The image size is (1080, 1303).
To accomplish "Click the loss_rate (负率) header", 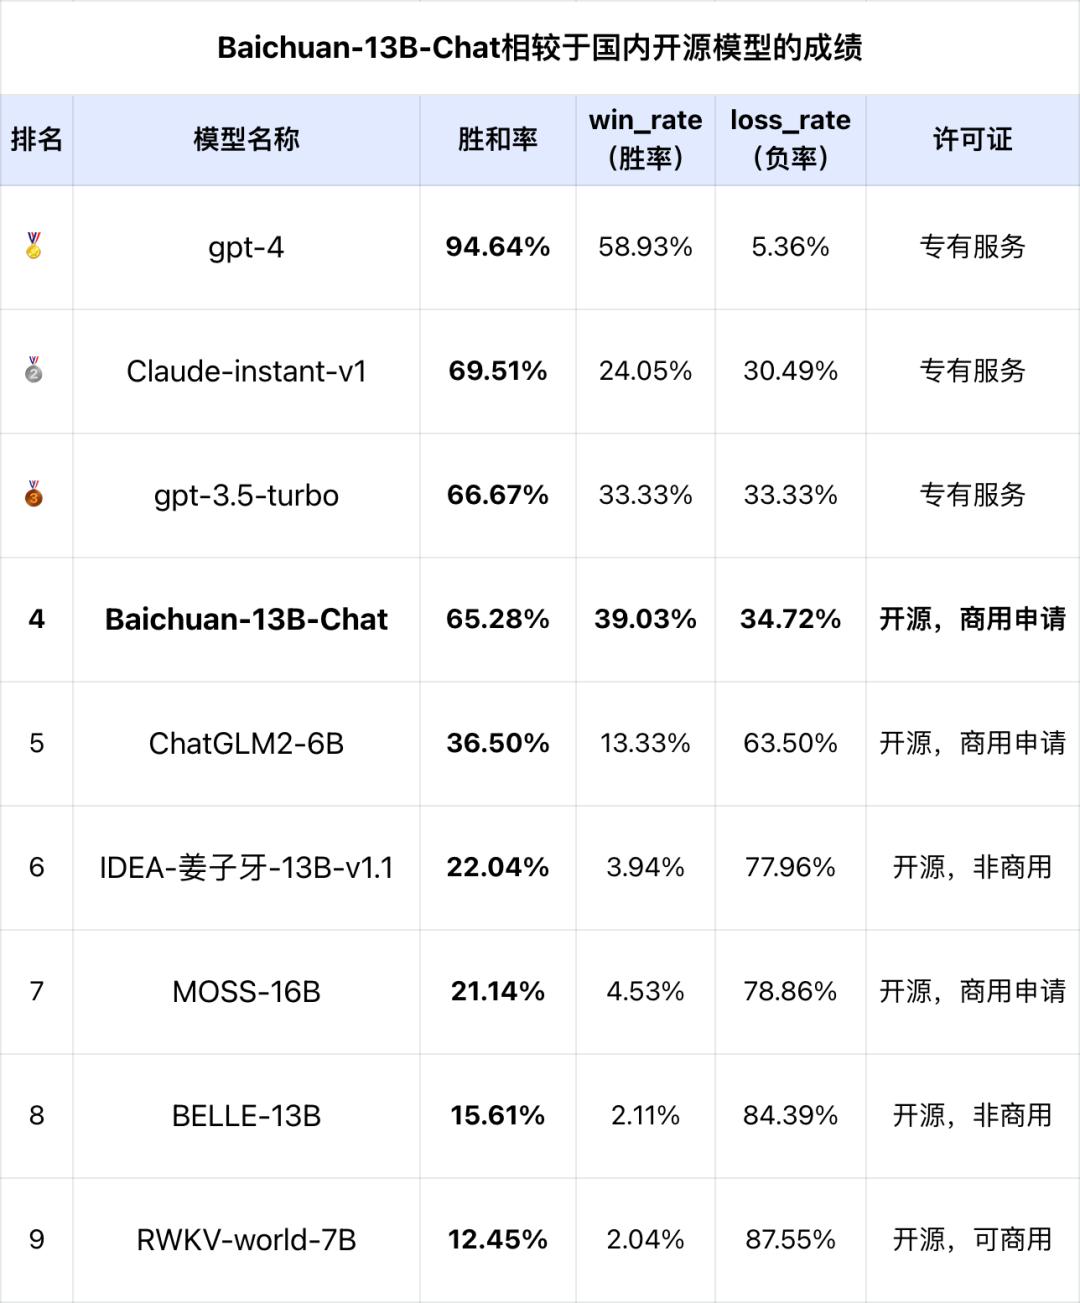I will coord(790,139).
